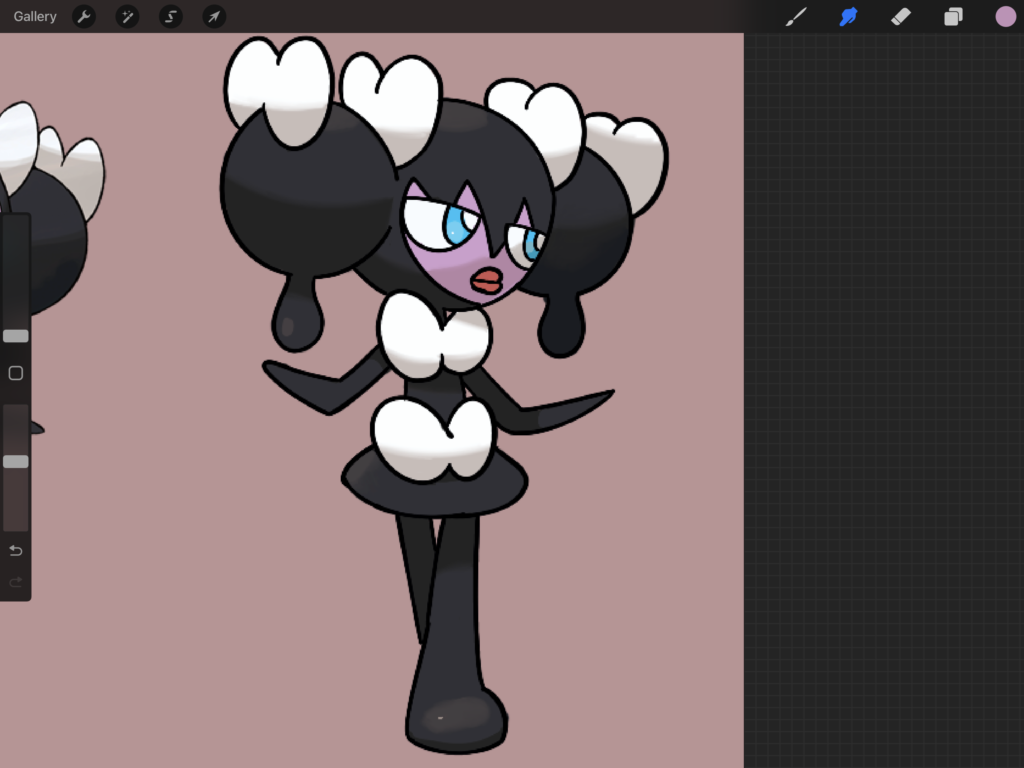Viewport: 1024px width, 768px height.
Task: Return to the Gallery
Action: (35, 16)
